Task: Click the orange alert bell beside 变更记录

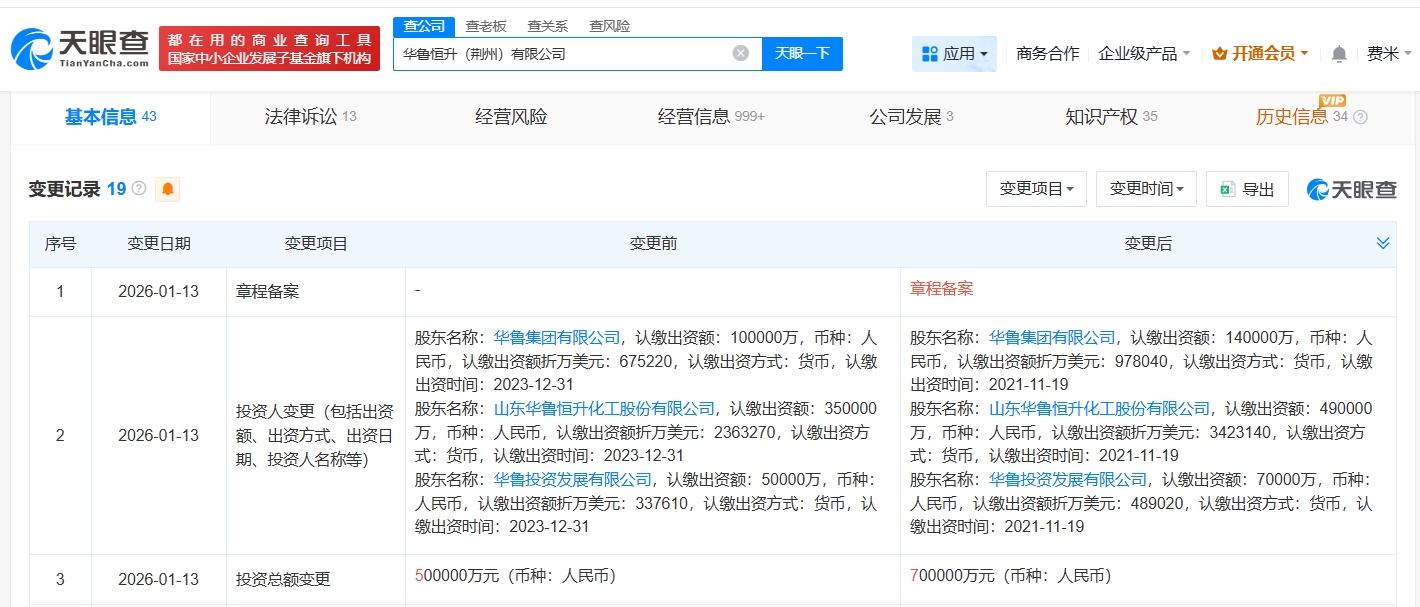Action: (x=167, y=188)
